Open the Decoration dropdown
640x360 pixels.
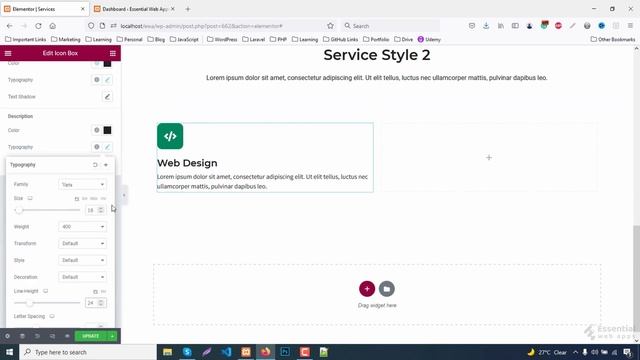(x=82, y=277)
